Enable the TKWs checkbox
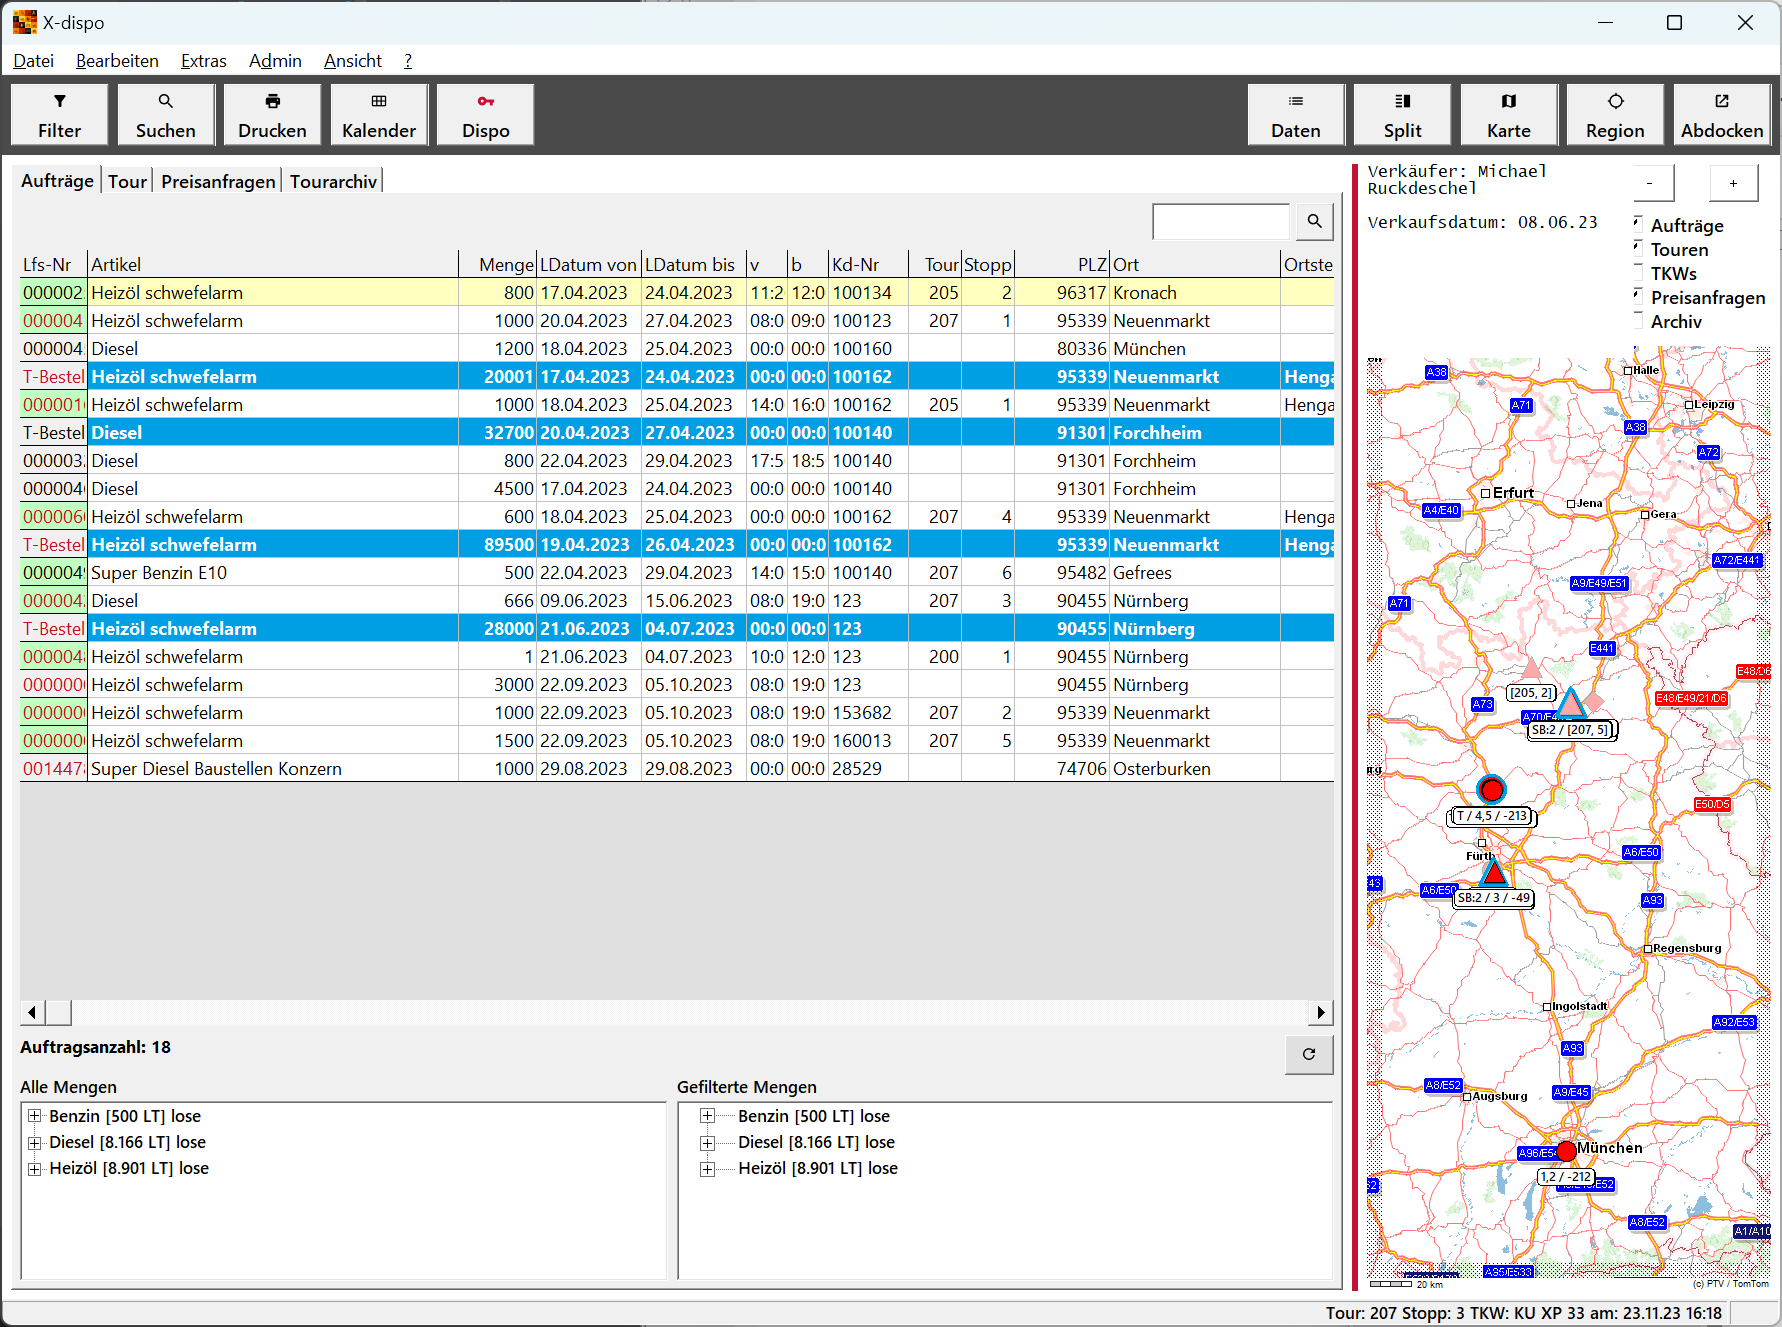The height and width of the screenshot is (1327, 1782). coord(1638,271)
